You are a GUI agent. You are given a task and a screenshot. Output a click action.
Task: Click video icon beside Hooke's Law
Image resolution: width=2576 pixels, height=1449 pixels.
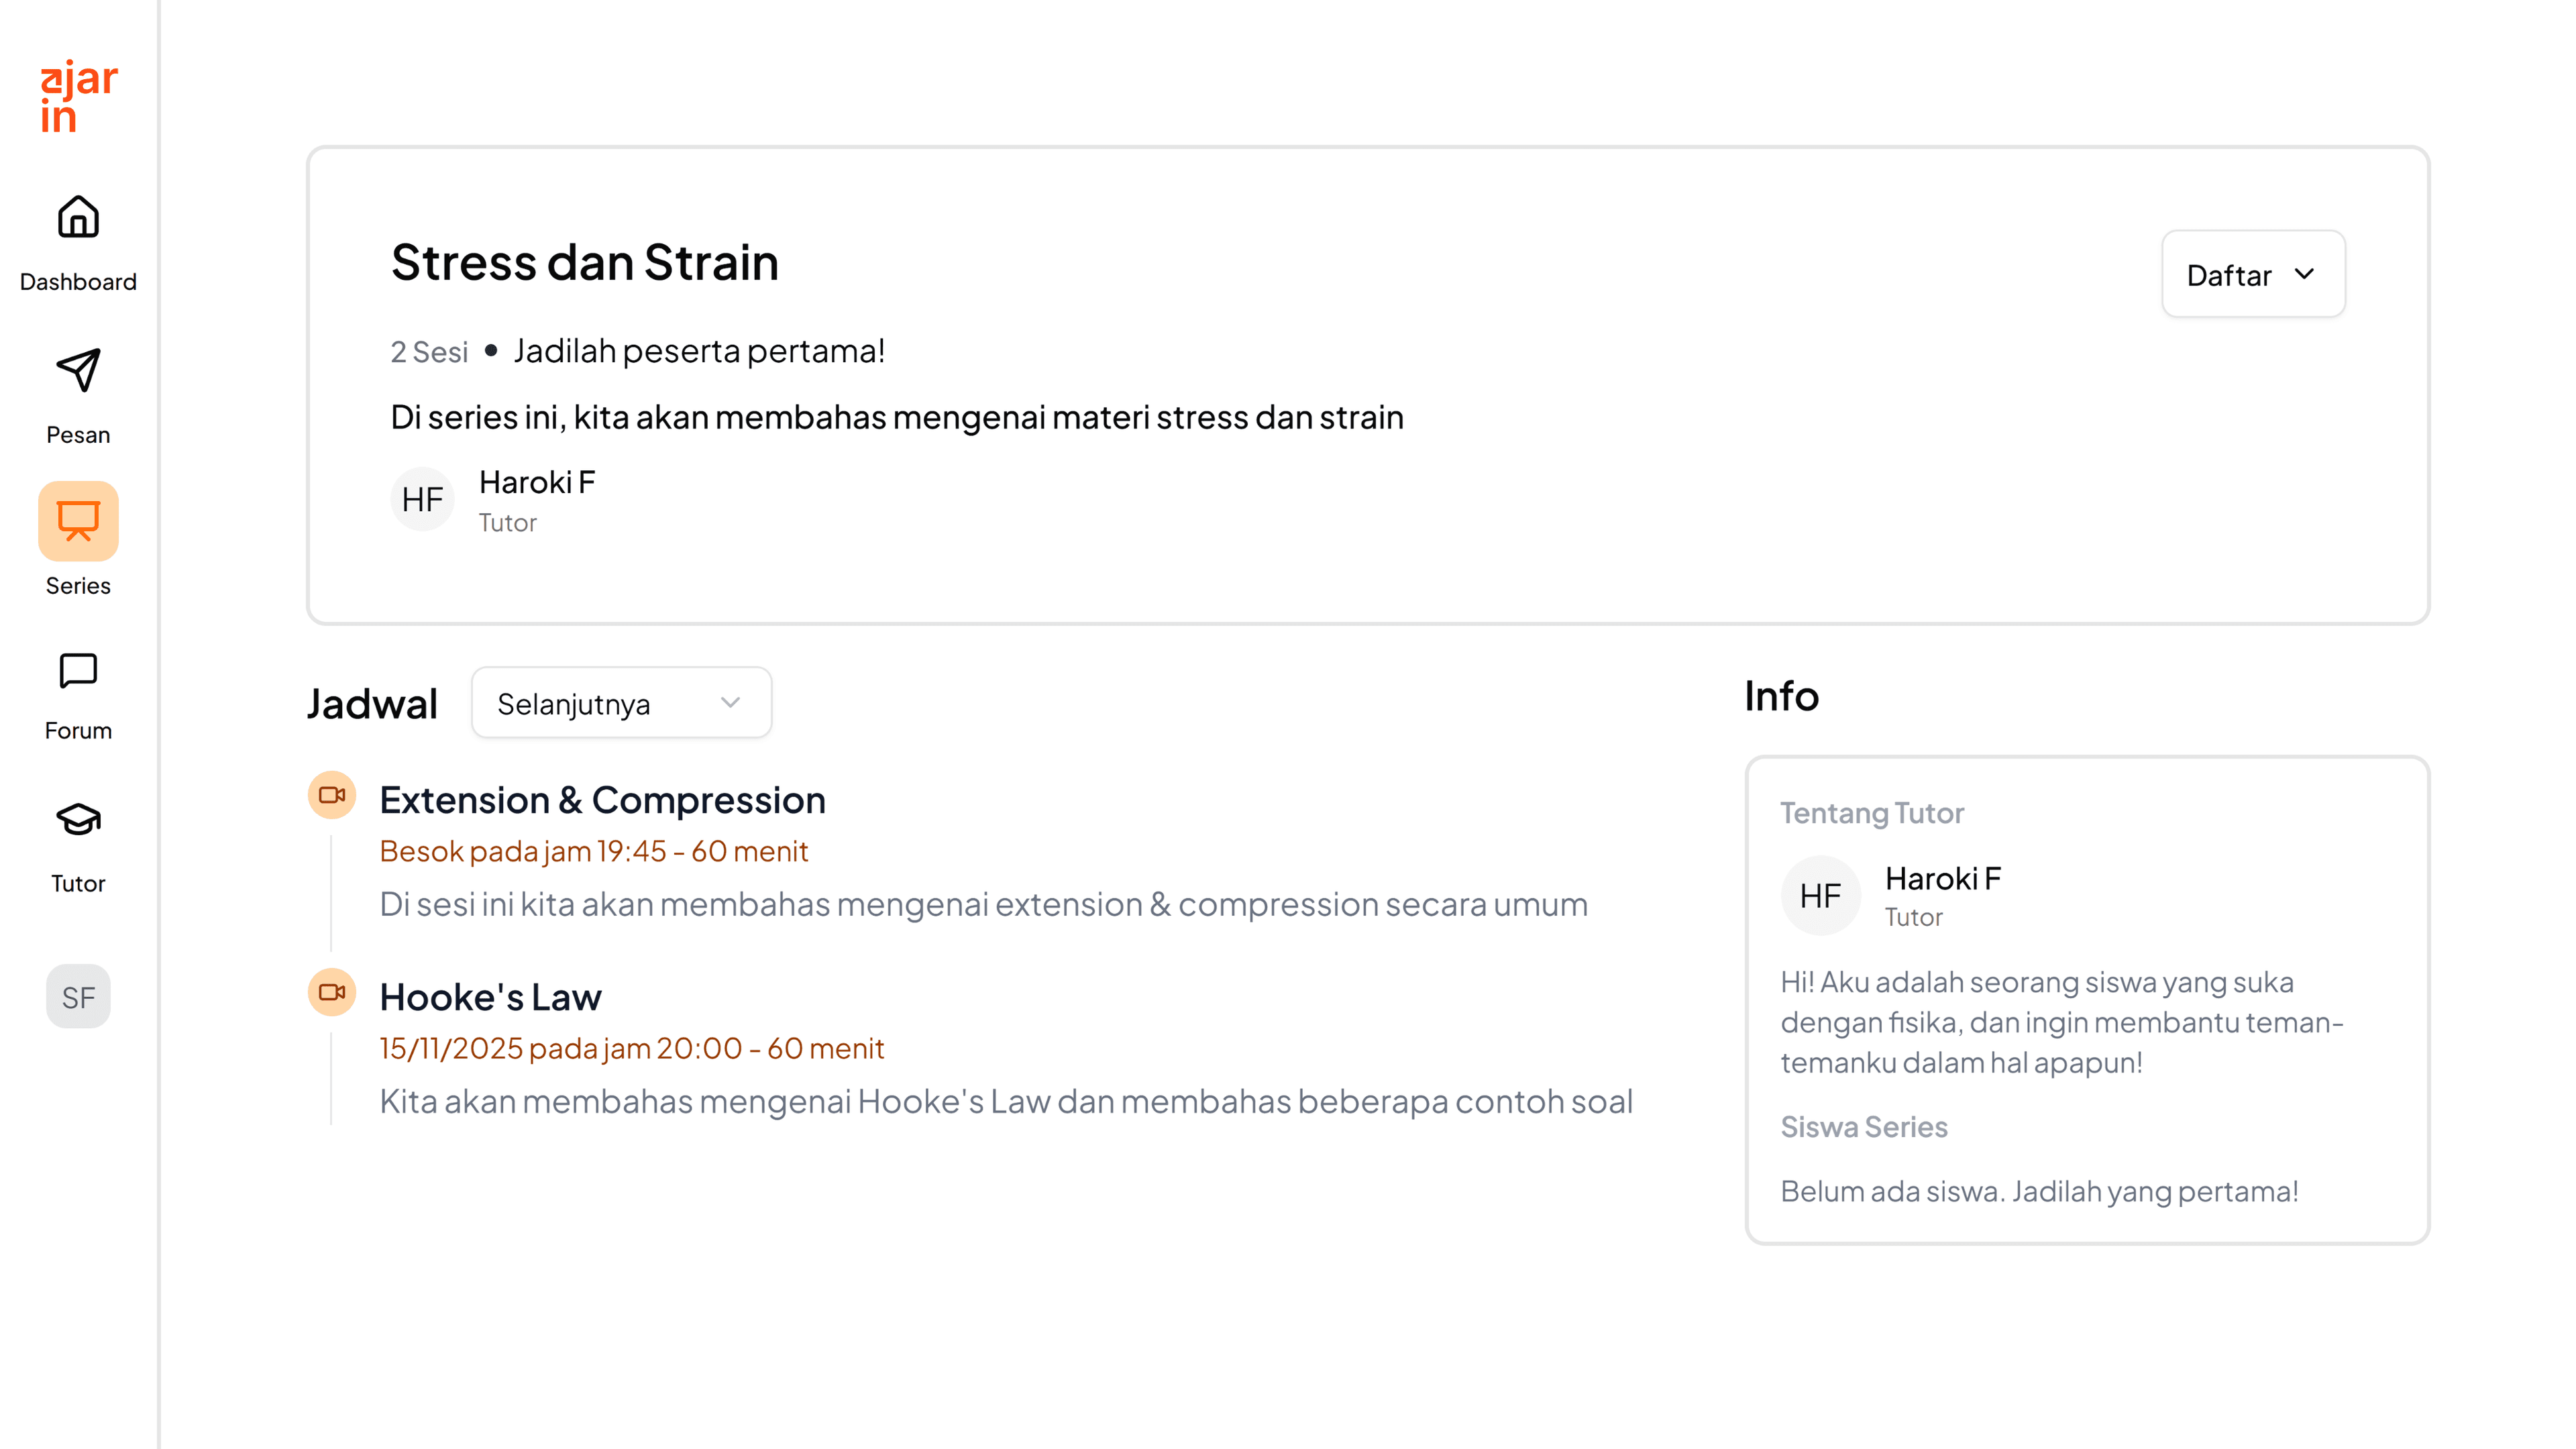coord(332,993)
